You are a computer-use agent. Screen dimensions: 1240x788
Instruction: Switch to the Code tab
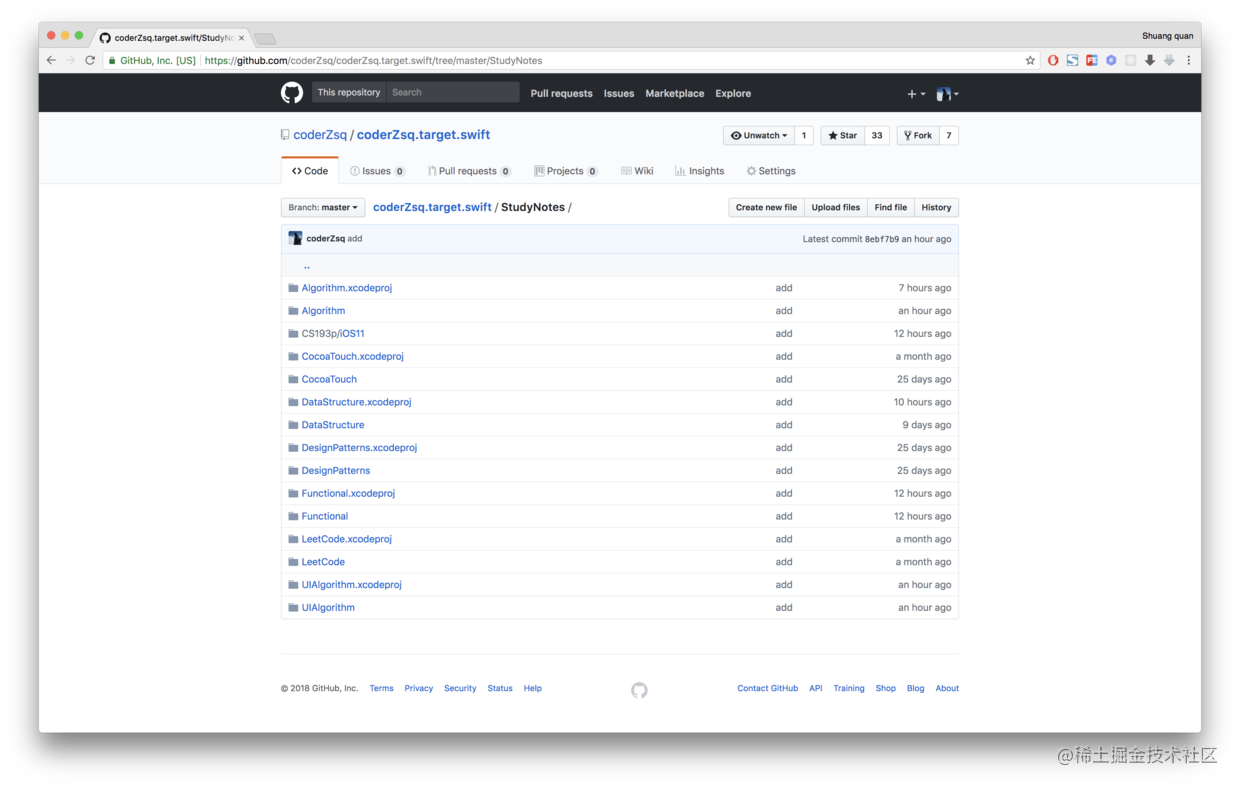tap(310, 171)
